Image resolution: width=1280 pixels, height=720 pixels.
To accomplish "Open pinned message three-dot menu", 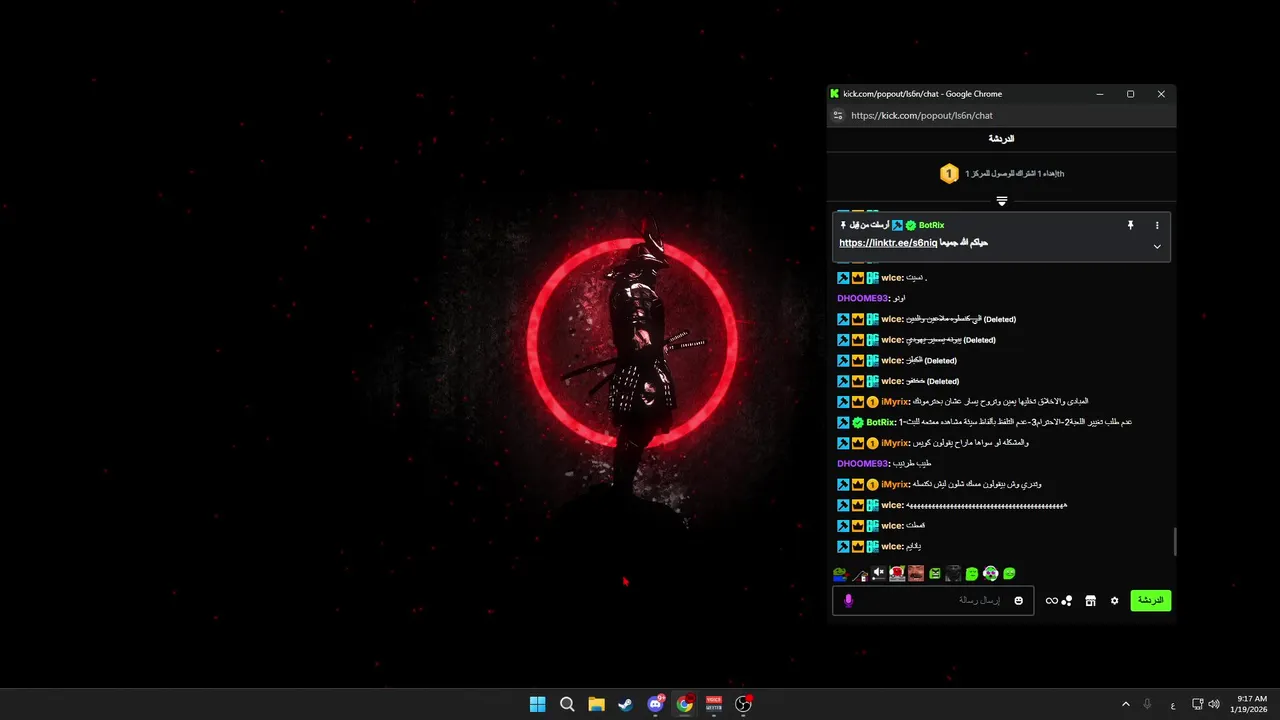I will pyautogui.click(x=1157, y=226).
